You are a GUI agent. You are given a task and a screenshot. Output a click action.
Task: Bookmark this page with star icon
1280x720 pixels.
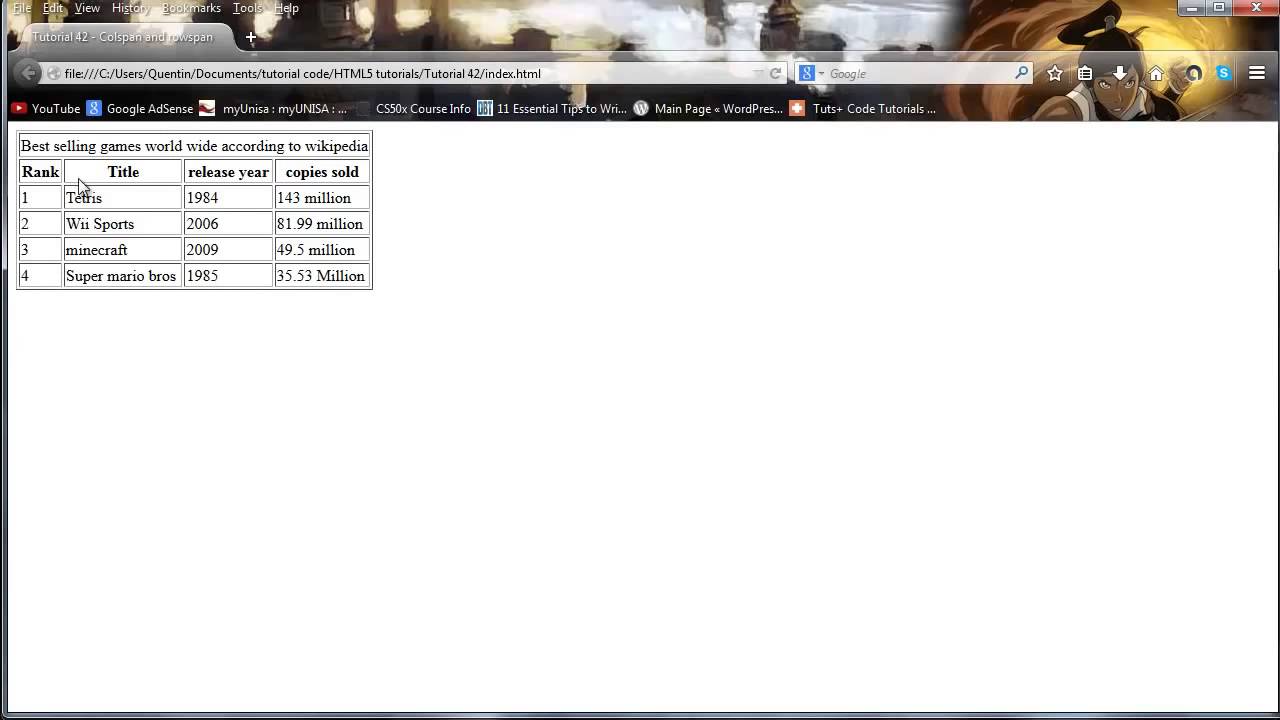point(1055,73)
